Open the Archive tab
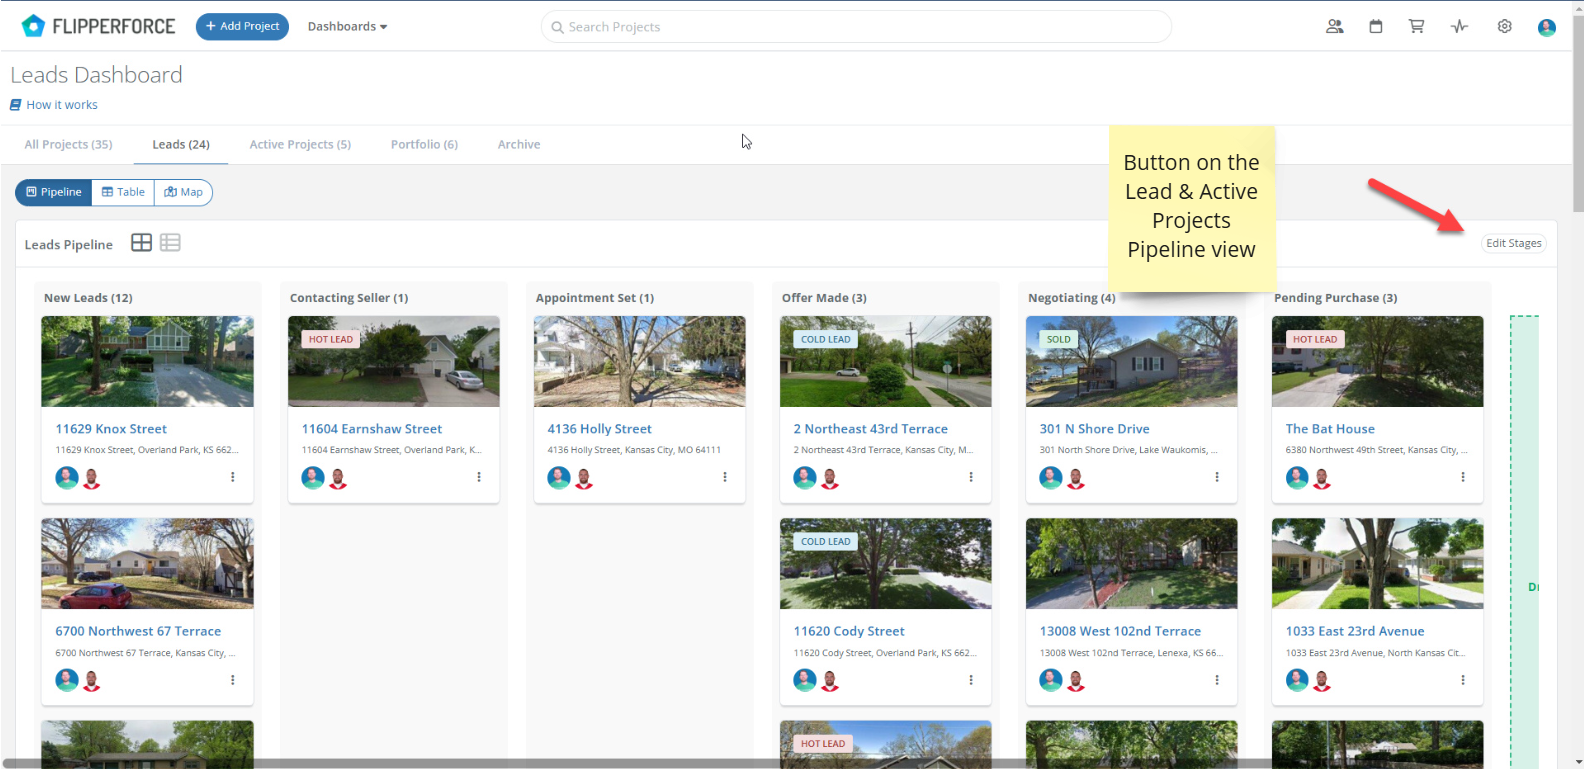The image size is (1584, 769). click(x=519, y=144)
